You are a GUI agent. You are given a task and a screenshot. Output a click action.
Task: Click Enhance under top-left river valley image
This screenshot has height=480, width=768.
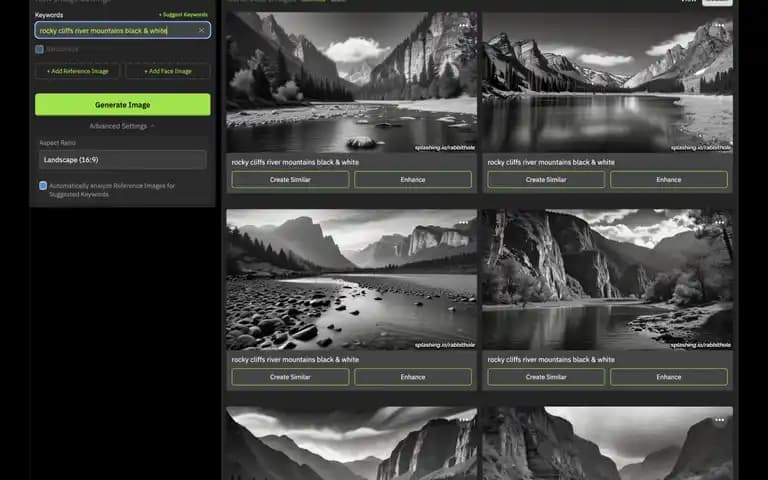click(x=413, y=180)
